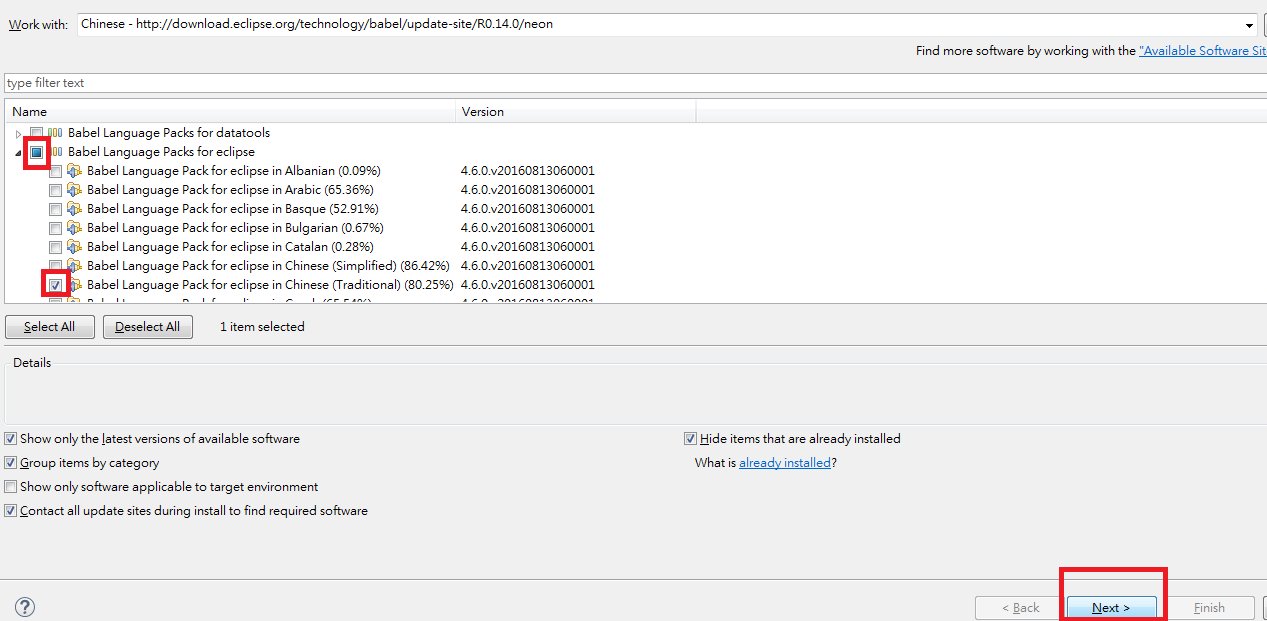Toggle Group items by category checkbox

11,463
